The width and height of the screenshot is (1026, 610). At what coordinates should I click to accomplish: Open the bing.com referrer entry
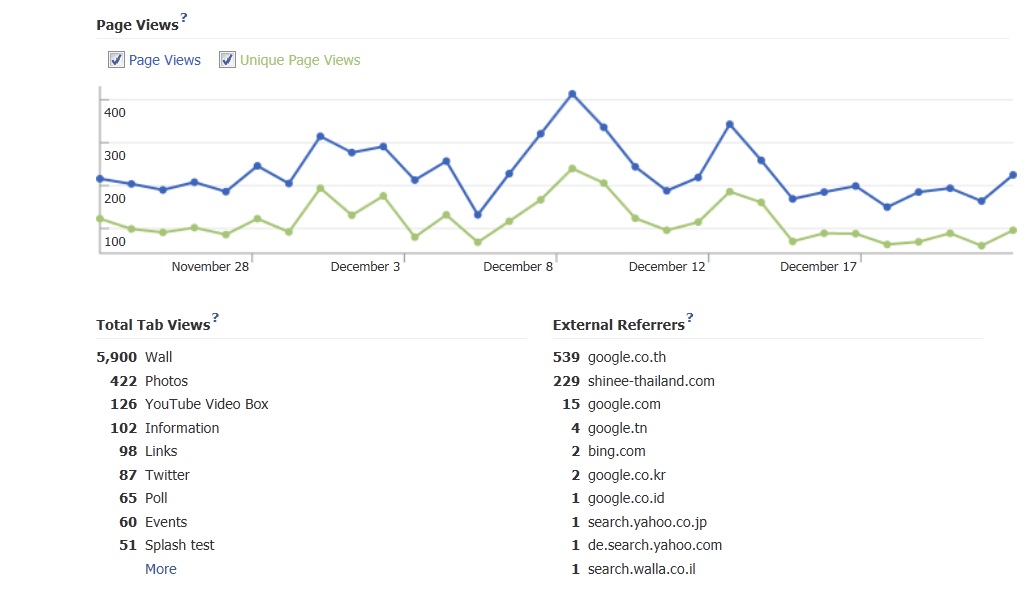coord(616,451)
